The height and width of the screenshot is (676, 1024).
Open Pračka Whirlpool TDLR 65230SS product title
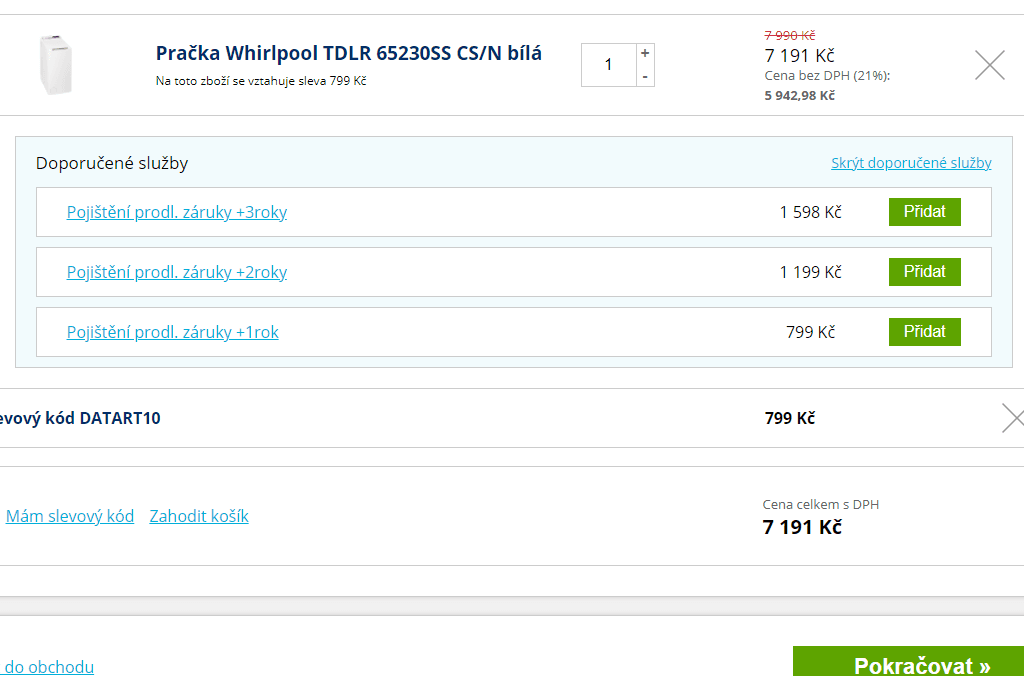[349, 53]
